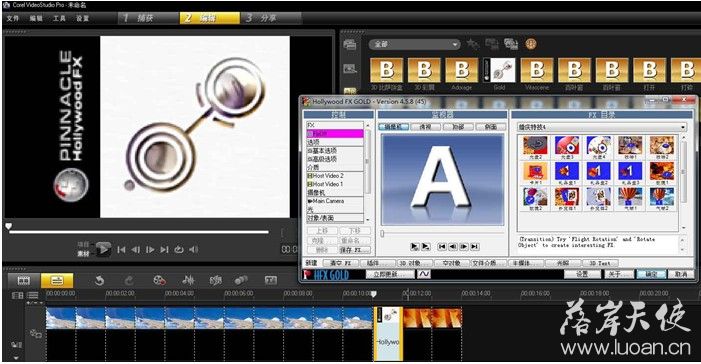Click the 3D Text button in Hollywood FX
The height and width of the screenshot is (364, 701).
point(600,263)
